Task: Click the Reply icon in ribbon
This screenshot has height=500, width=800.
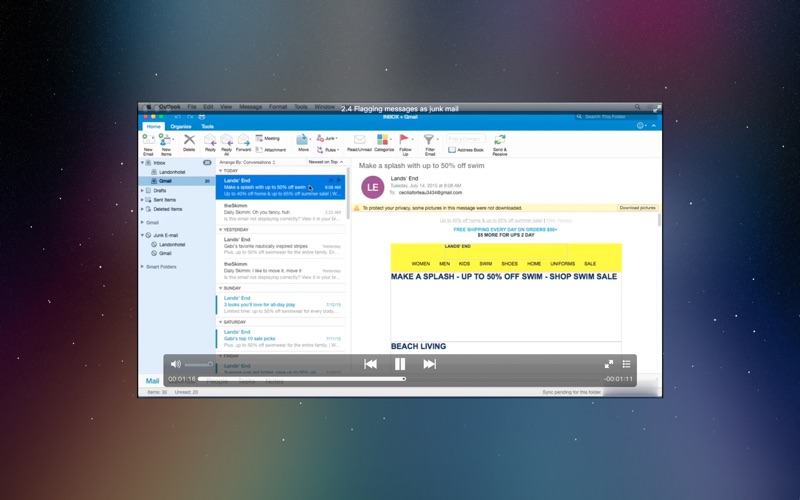Action: tap(210, 140)
